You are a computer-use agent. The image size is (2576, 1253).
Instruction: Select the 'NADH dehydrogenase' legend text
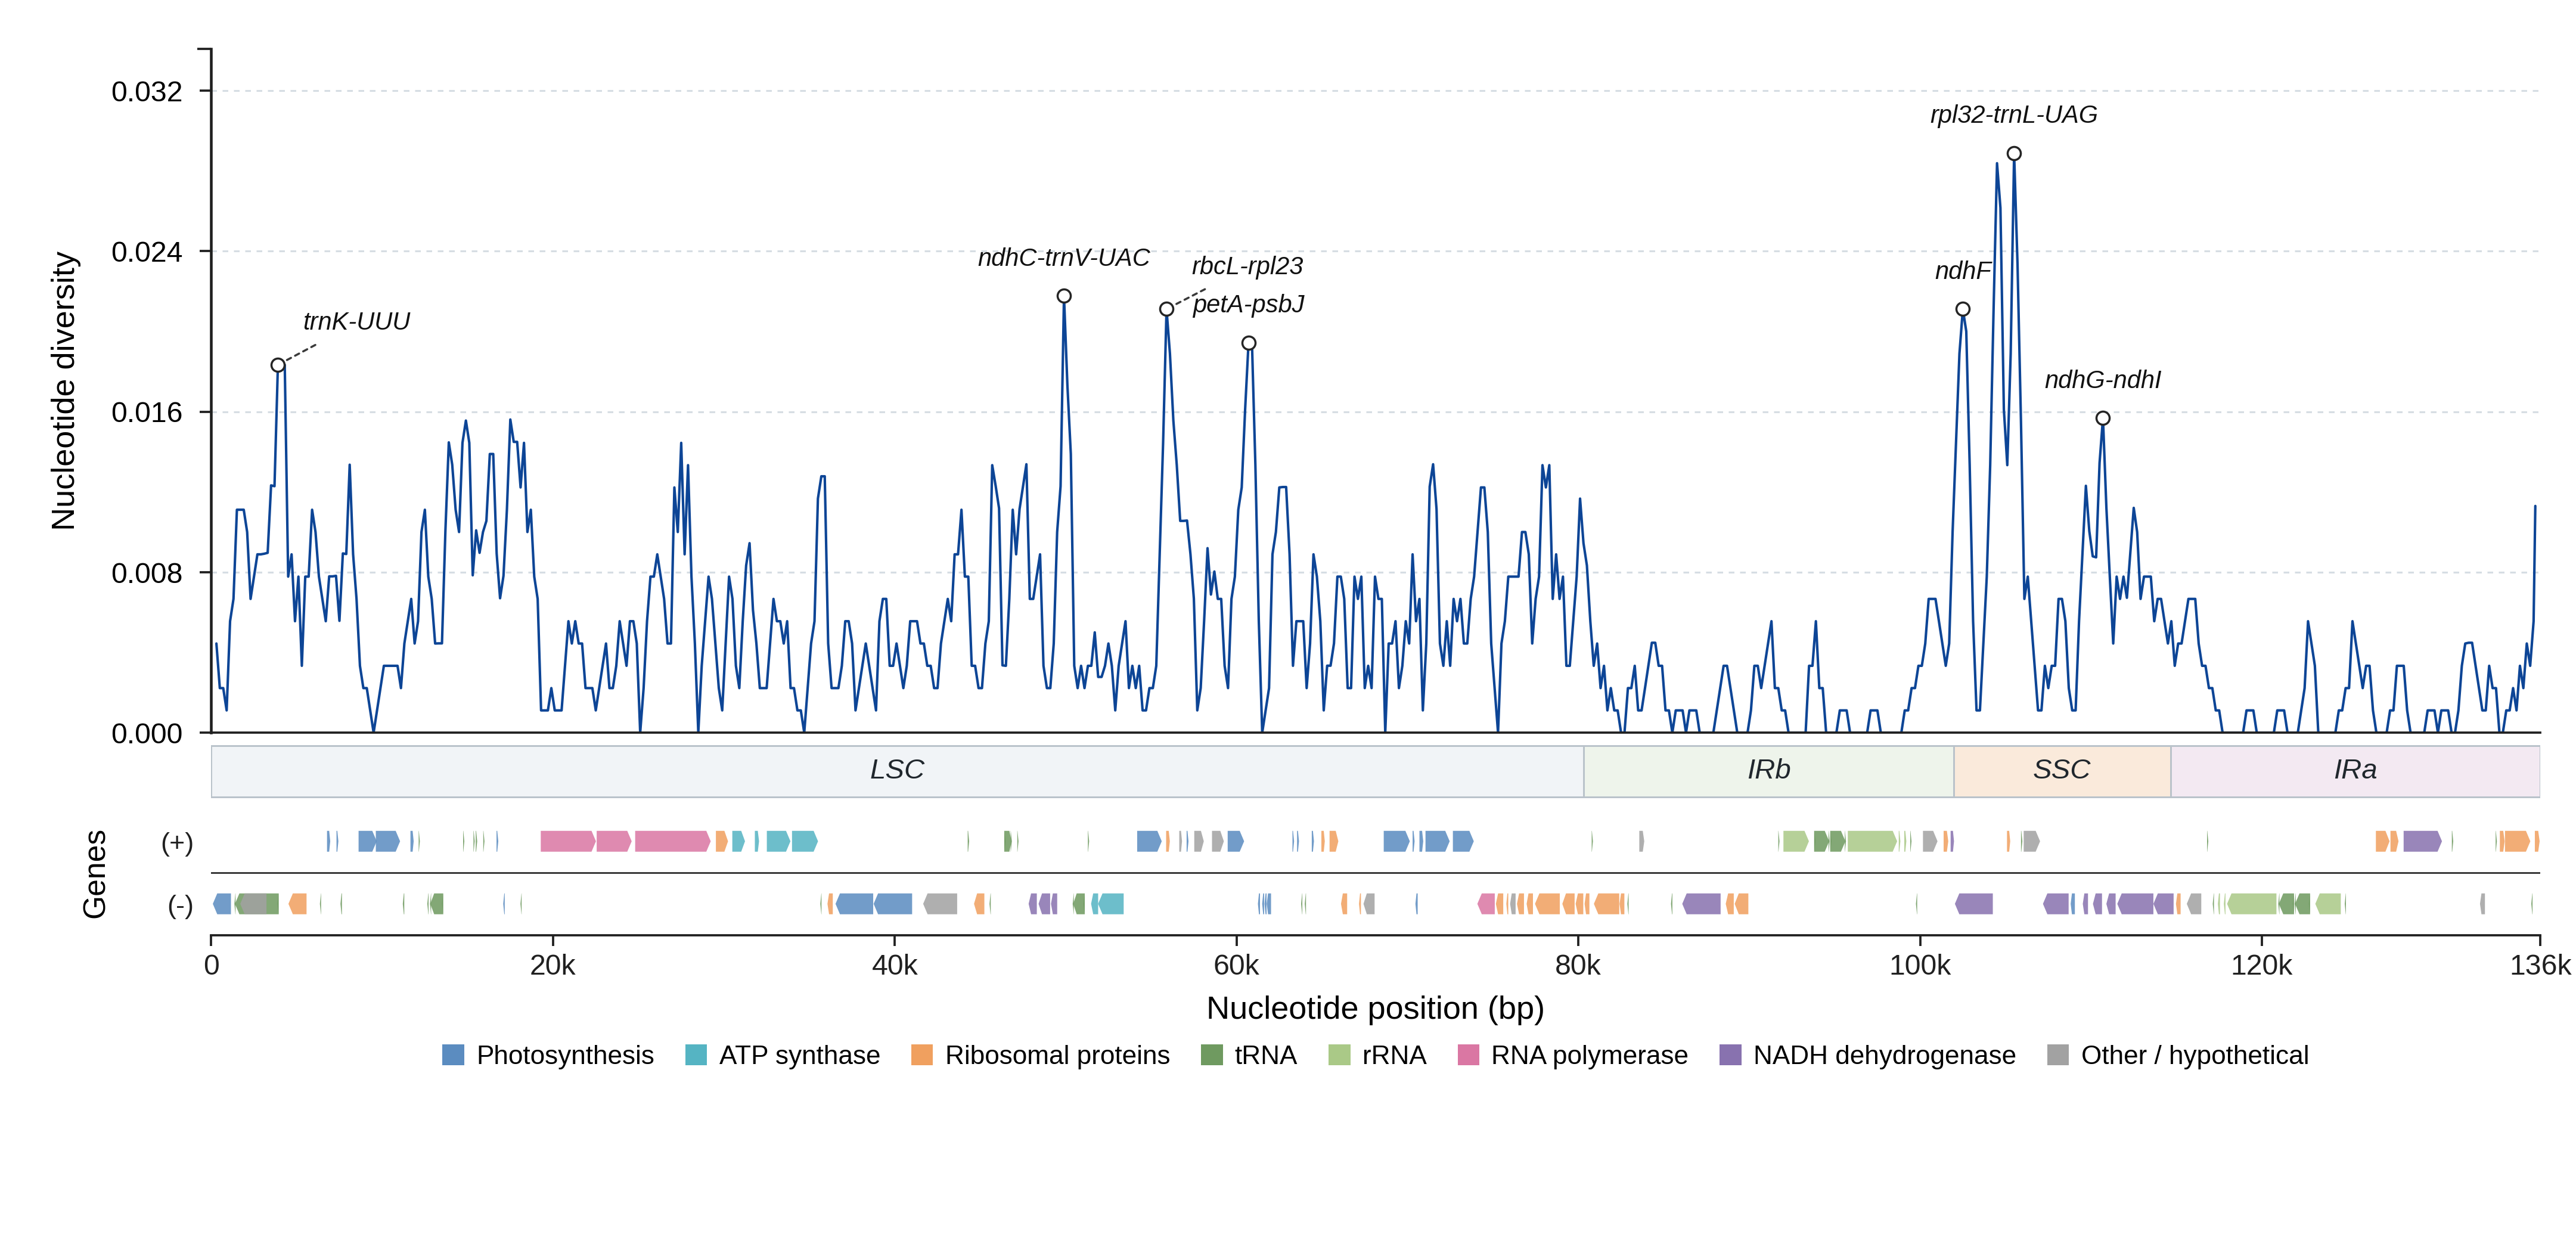coord(1884,1055)
